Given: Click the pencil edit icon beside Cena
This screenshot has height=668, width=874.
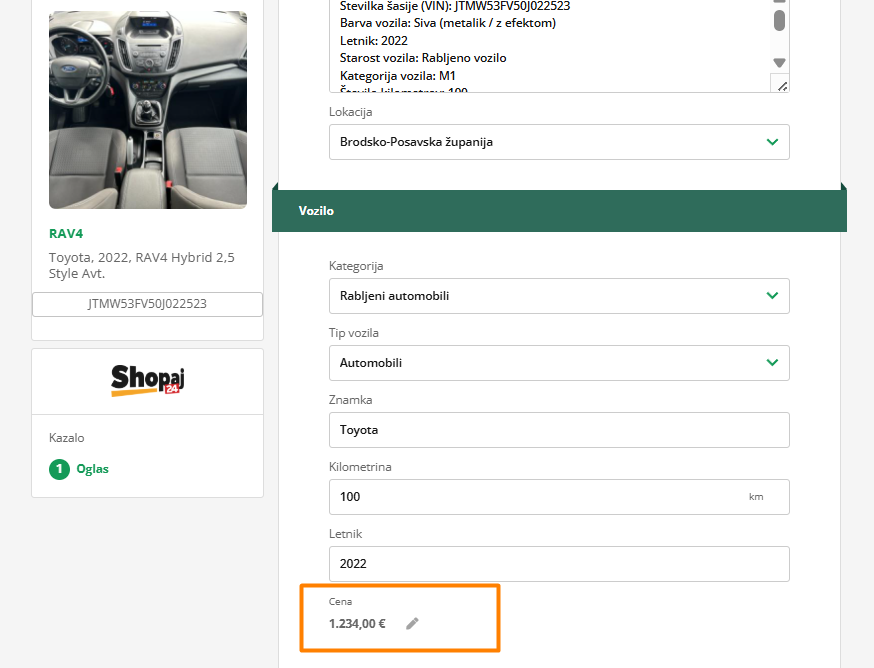Looking at the screenshot, I should click(x=412, y=623).
